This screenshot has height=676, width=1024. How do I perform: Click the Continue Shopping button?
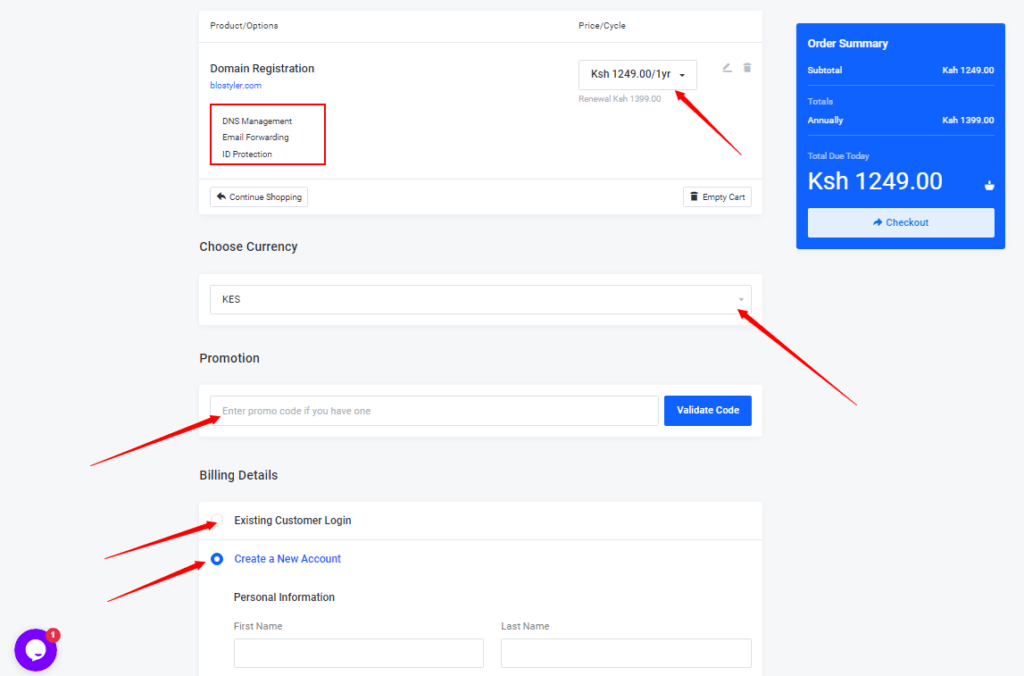click(259, 197)
